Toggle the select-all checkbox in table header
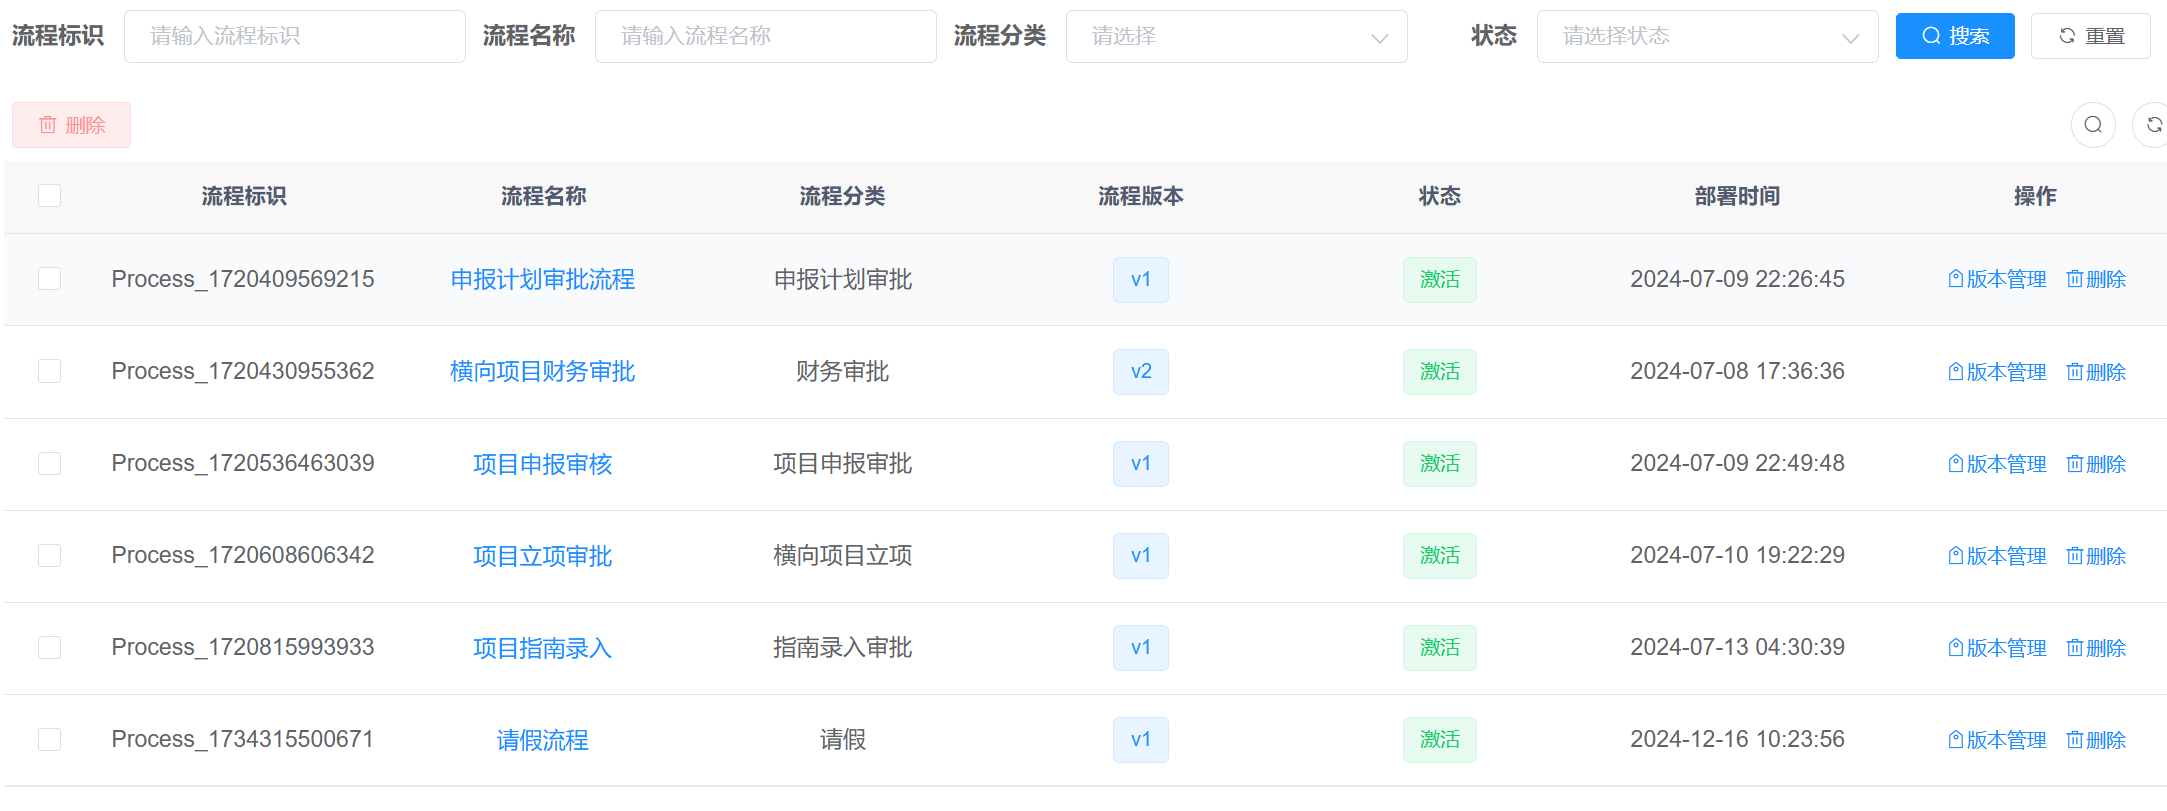 [x=49, y=195]
